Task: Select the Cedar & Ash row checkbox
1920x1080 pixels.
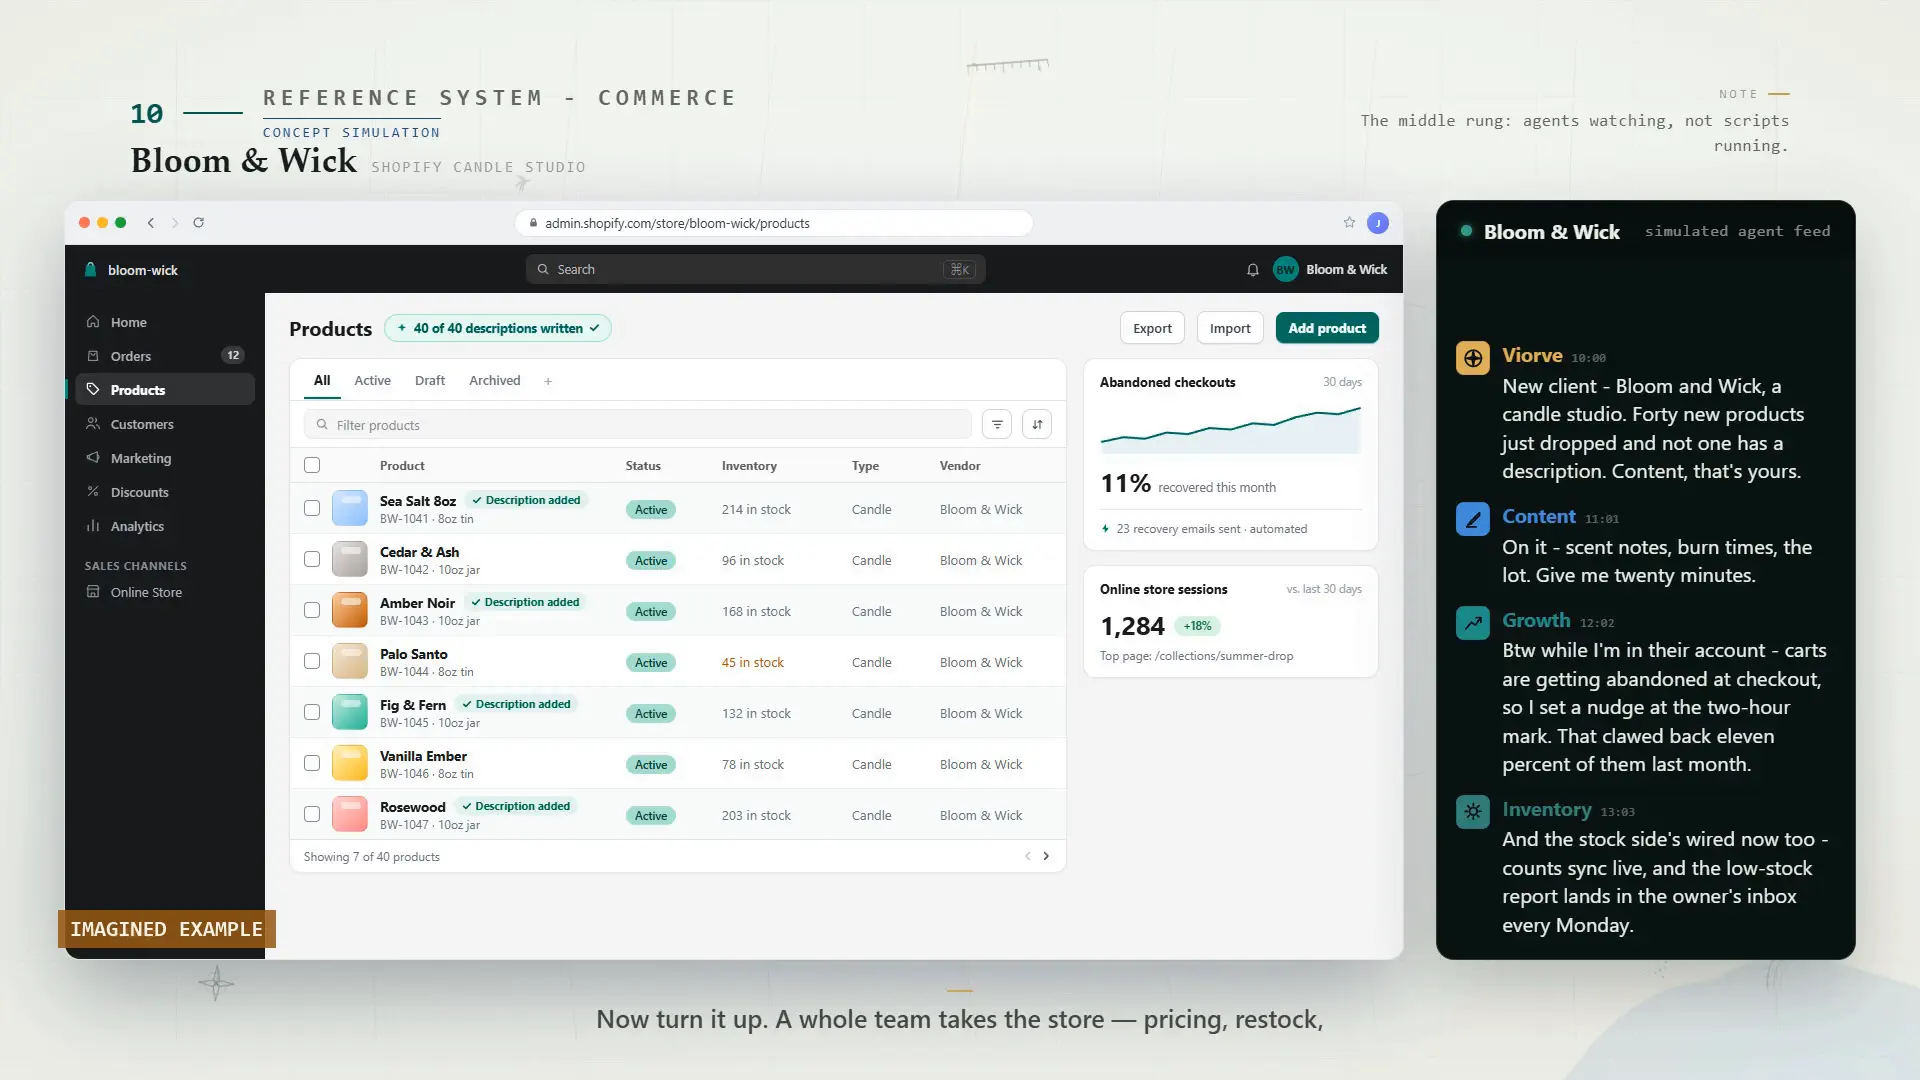Action: click(312, 560)
